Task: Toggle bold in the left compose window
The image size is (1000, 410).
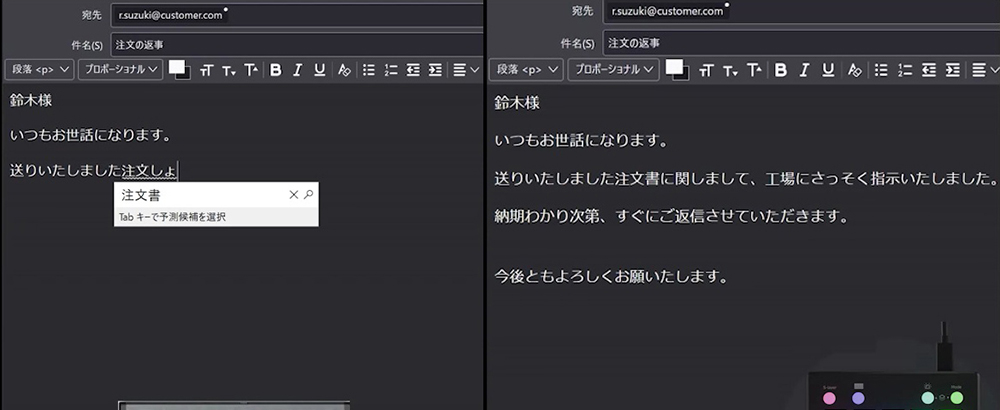Action: pos(276,70)
